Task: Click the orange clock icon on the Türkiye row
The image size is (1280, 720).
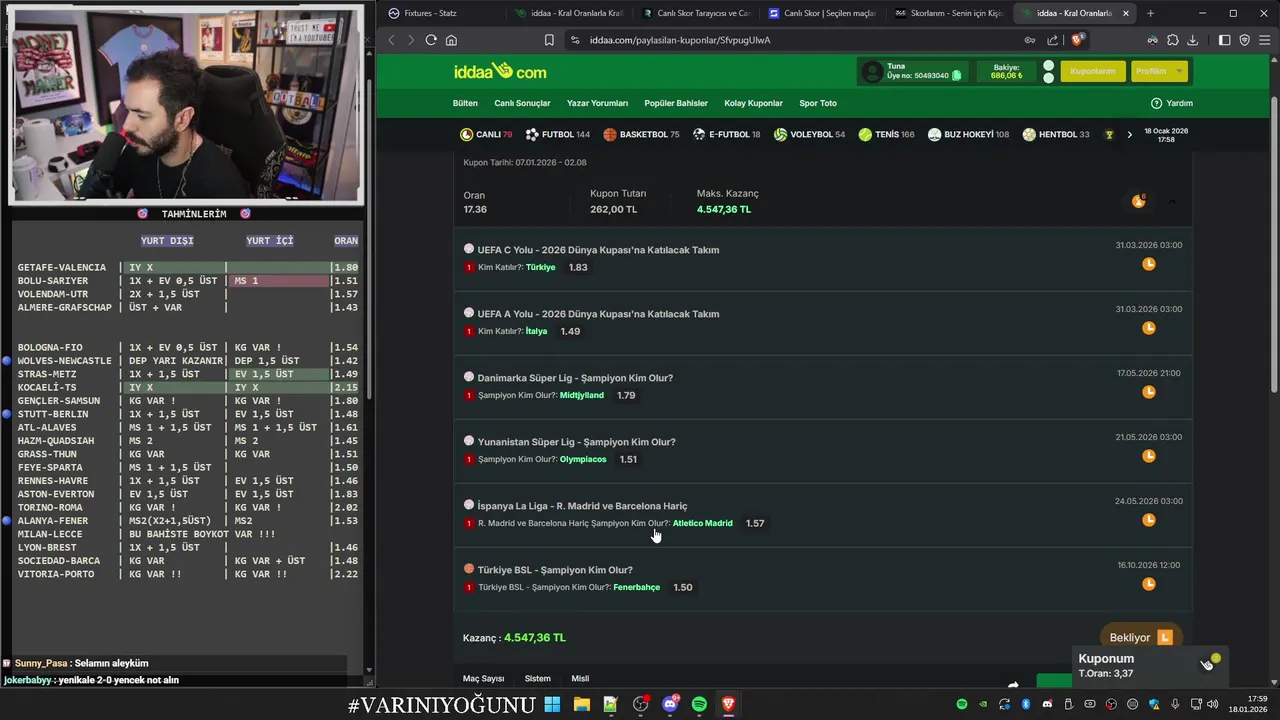Action: coord(1149,264)
